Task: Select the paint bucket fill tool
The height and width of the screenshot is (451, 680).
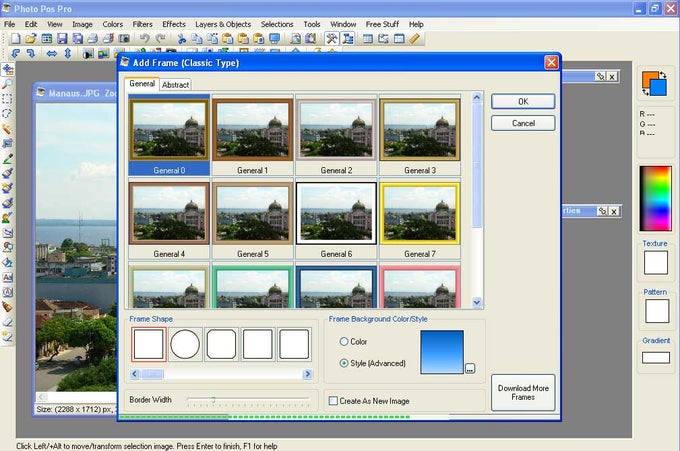Action: coord(7,262)
